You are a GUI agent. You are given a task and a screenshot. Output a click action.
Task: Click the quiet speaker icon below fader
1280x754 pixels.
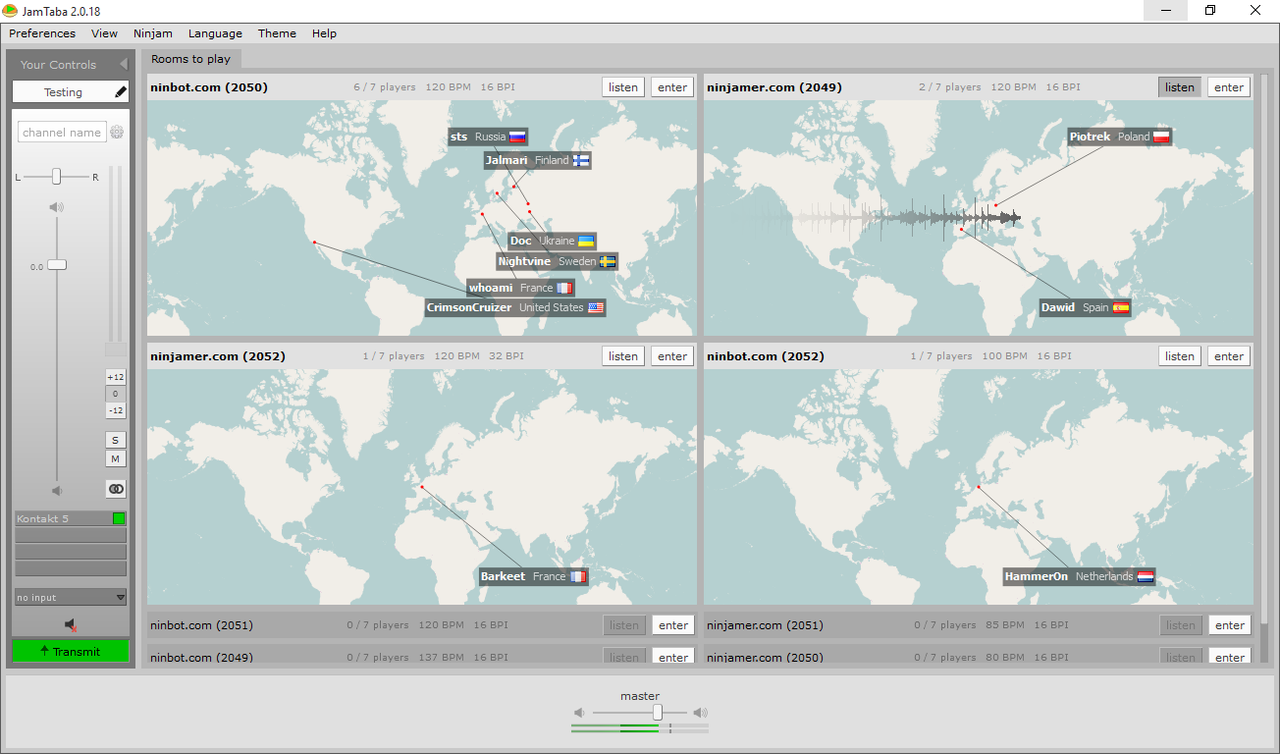[x=57, y=490]
